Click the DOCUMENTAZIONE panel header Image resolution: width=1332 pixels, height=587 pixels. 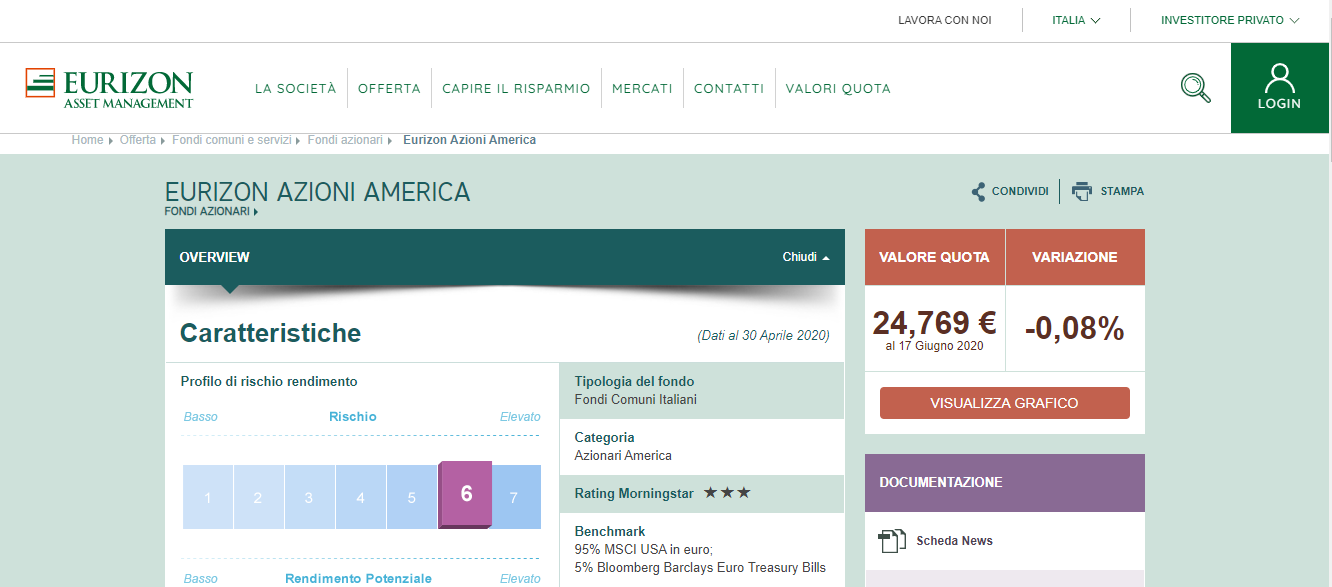pyautogui.click(x=1005, y=483)
